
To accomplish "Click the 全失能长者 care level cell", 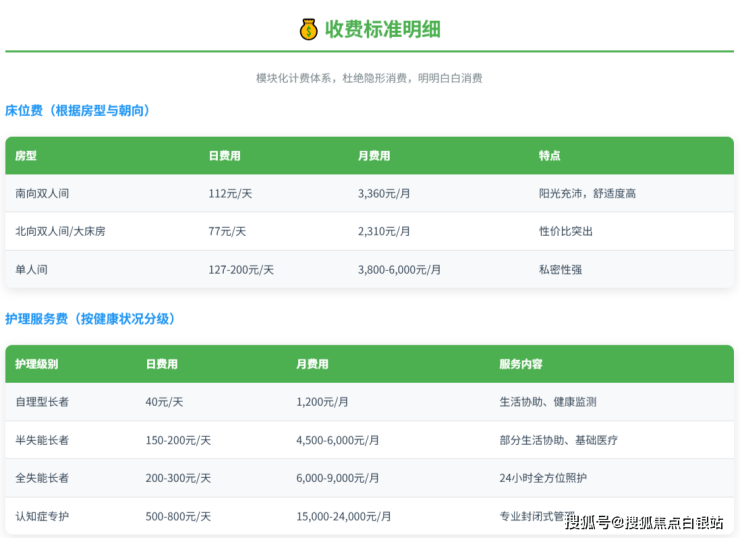I will tap(42, 478).
